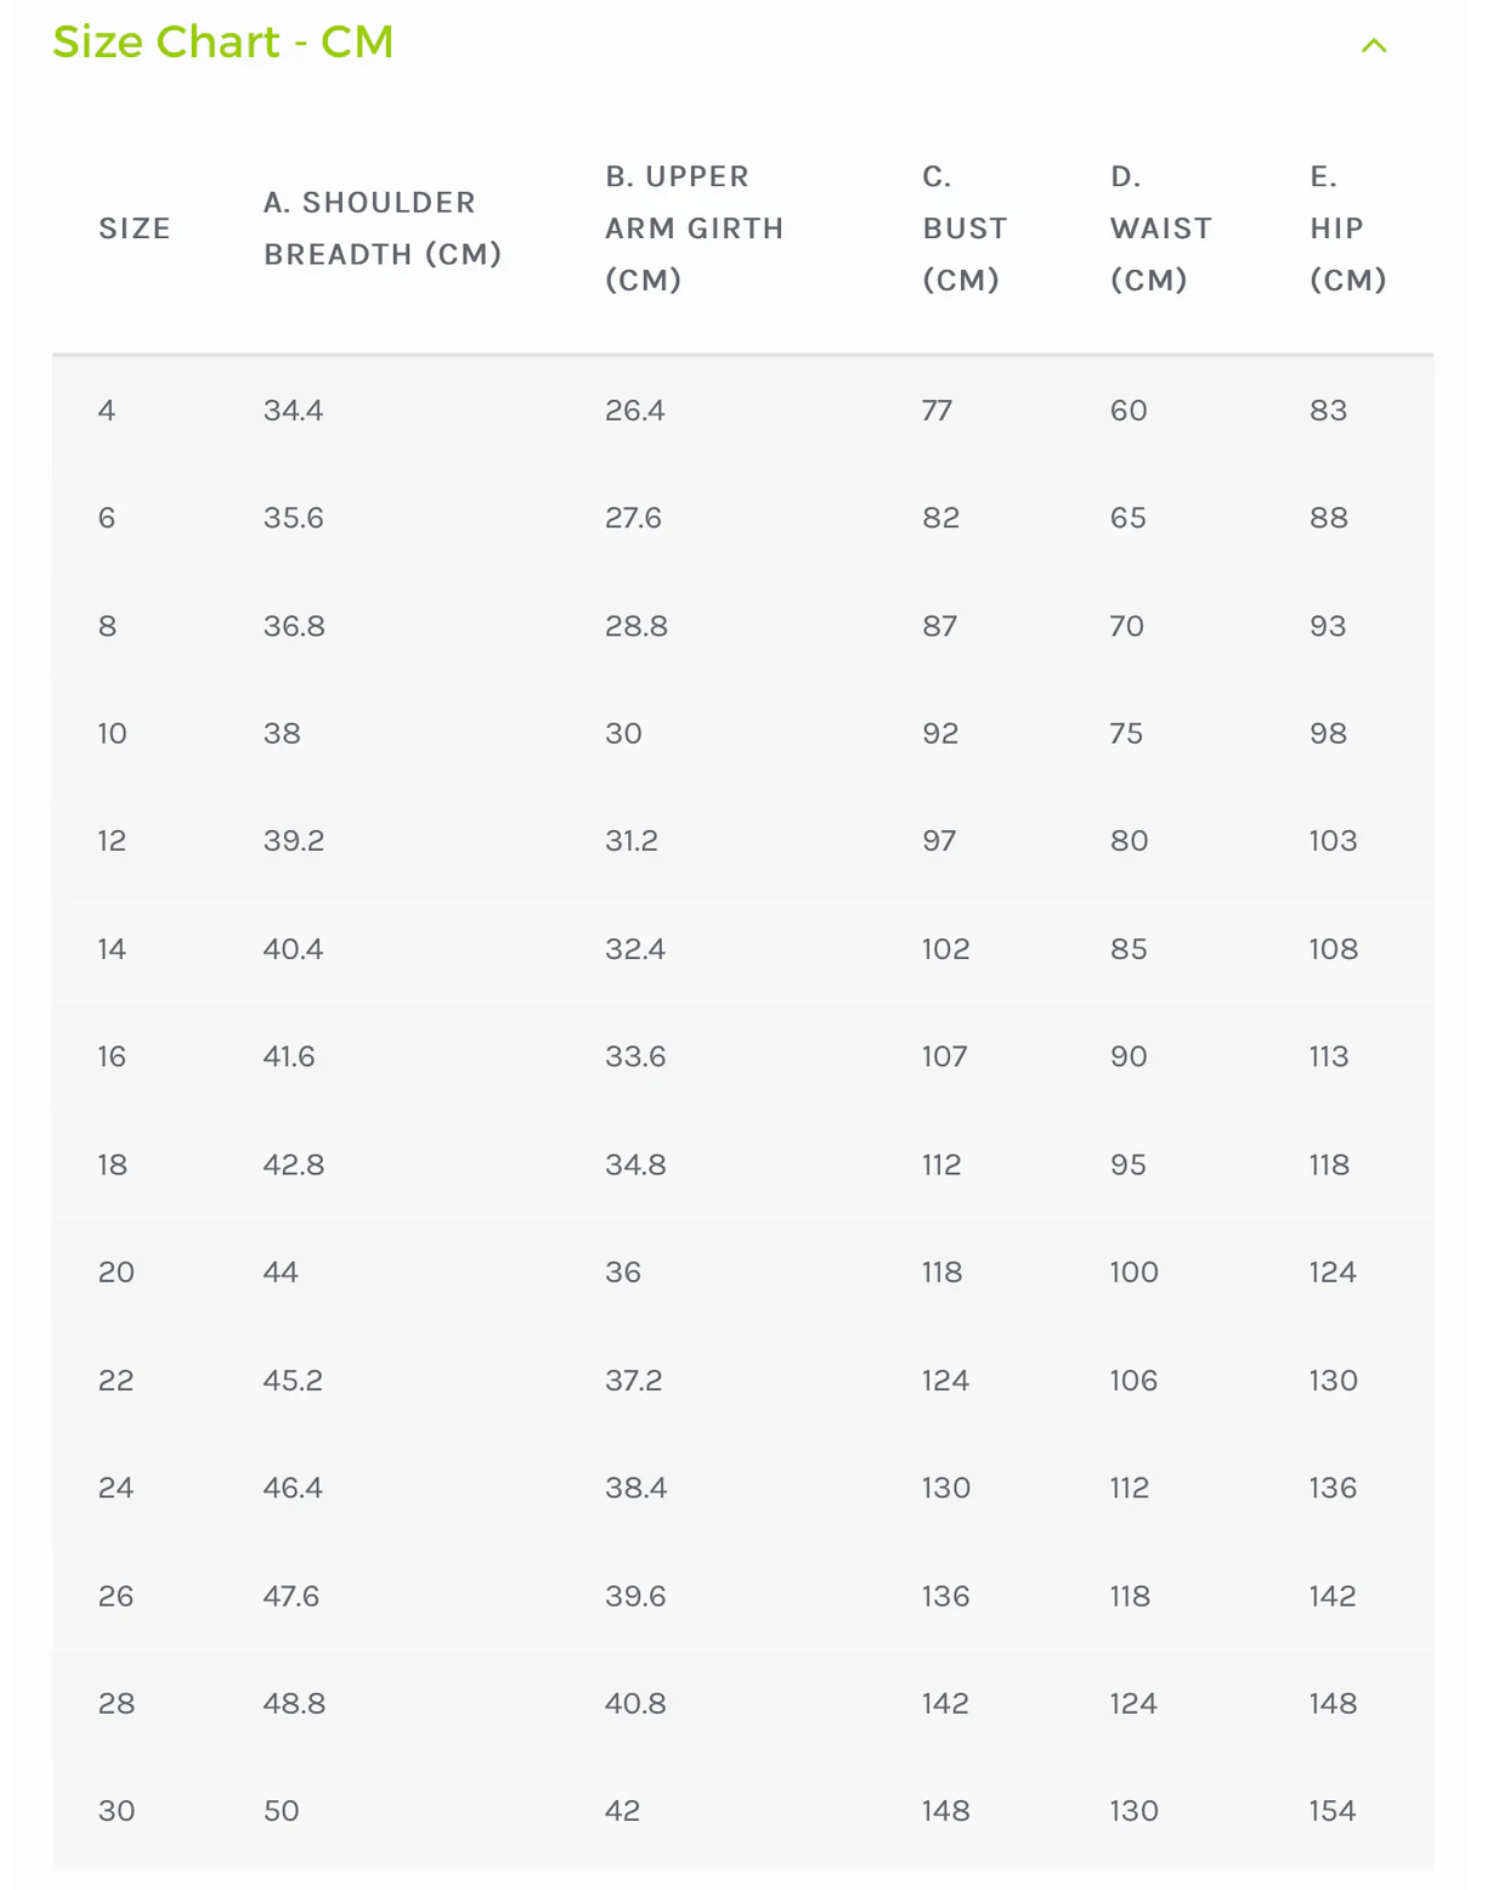Click the 38.4 upper arm girth value
The width and height of the screenshot is (1486, 1890).
pos(635,1488)
